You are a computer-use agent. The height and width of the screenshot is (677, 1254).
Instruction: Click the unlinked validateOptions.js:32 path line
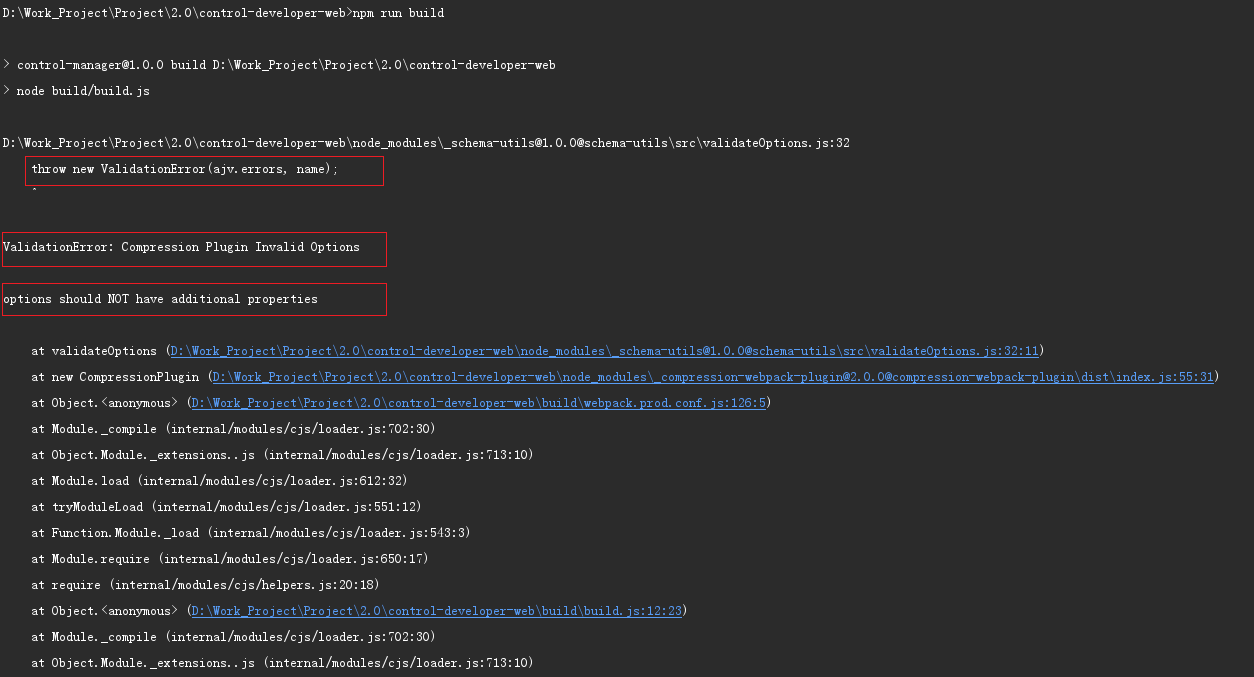pos(426,143)
